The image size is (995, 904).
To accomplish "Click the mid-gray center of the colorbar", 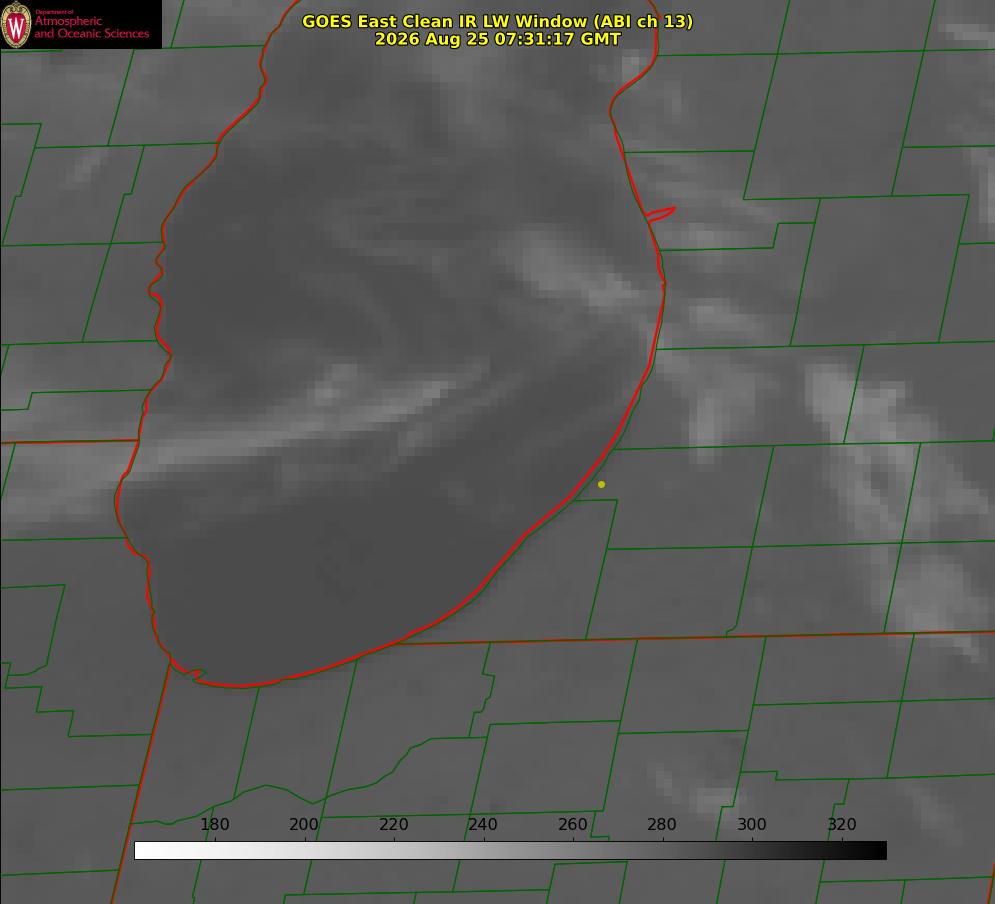I will click(x=510, y=851).
